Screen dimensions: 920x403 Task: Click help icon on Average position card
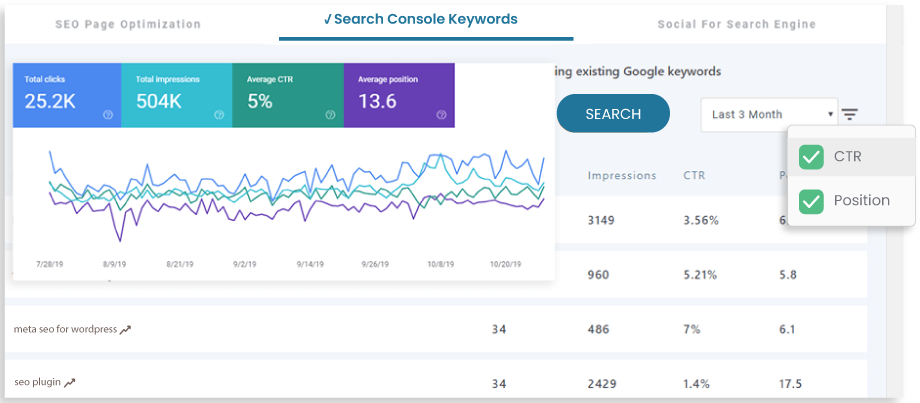441,115
